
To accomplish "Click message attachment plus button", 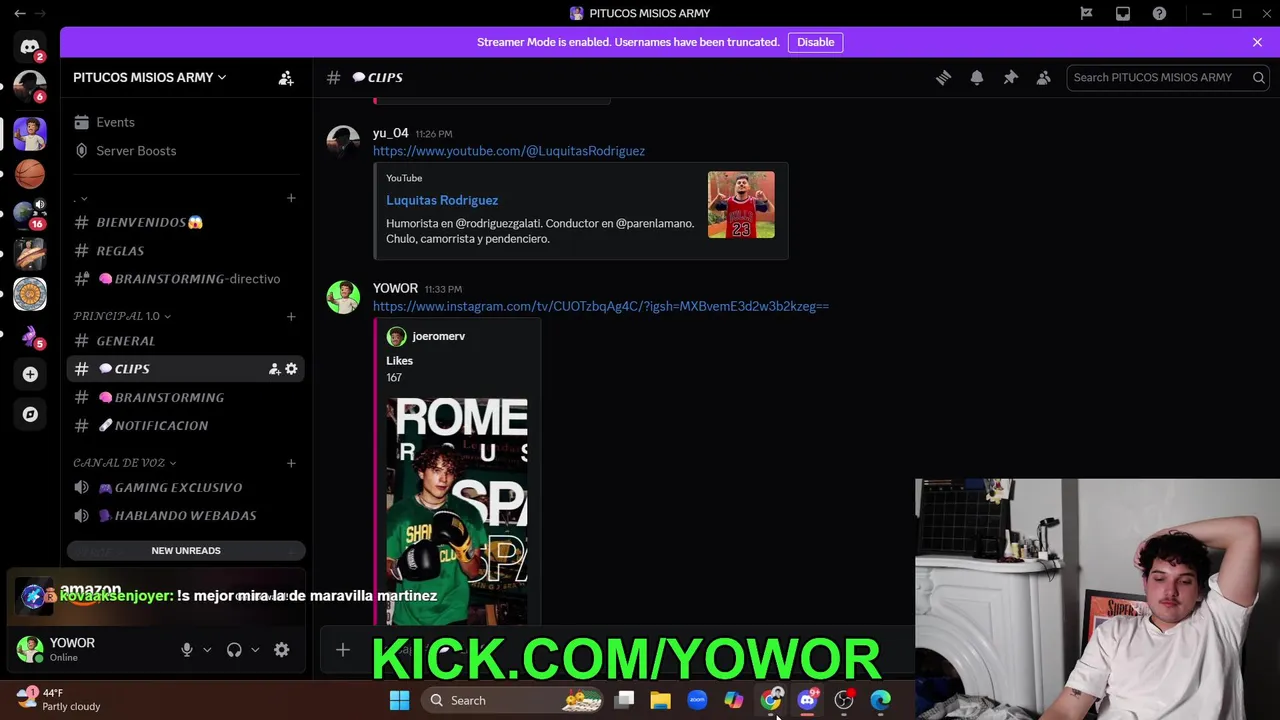I will (x=343, y=651).
